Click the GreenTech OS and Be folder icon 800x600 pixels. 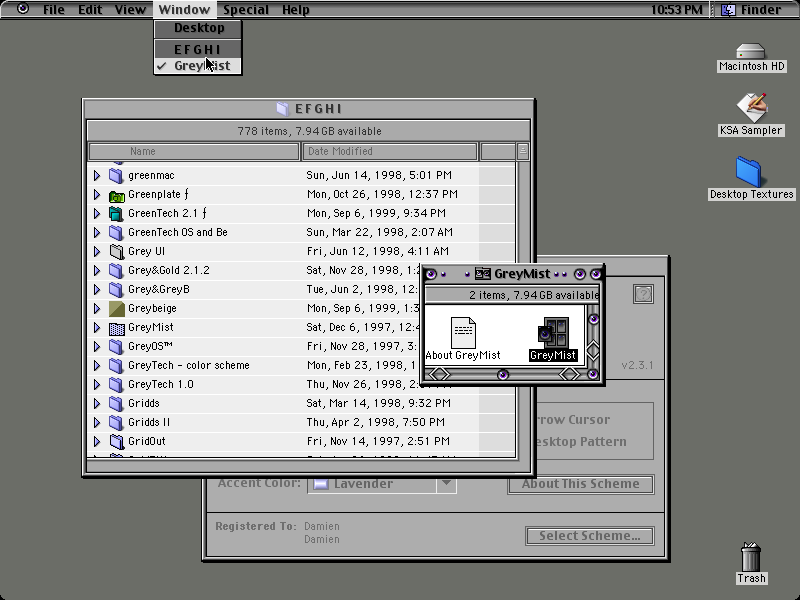click(x=116, y=233)
